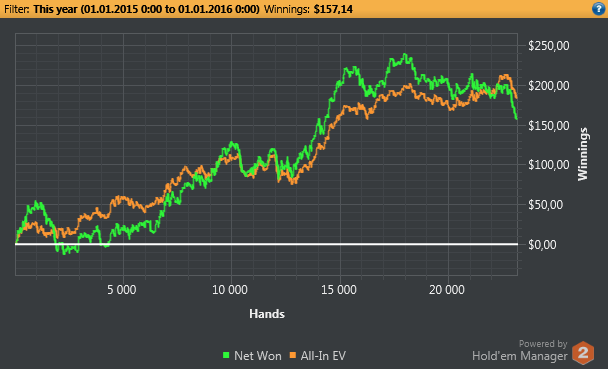Click the Powered by text
This screenshot has height=369, width=608.
543,344
